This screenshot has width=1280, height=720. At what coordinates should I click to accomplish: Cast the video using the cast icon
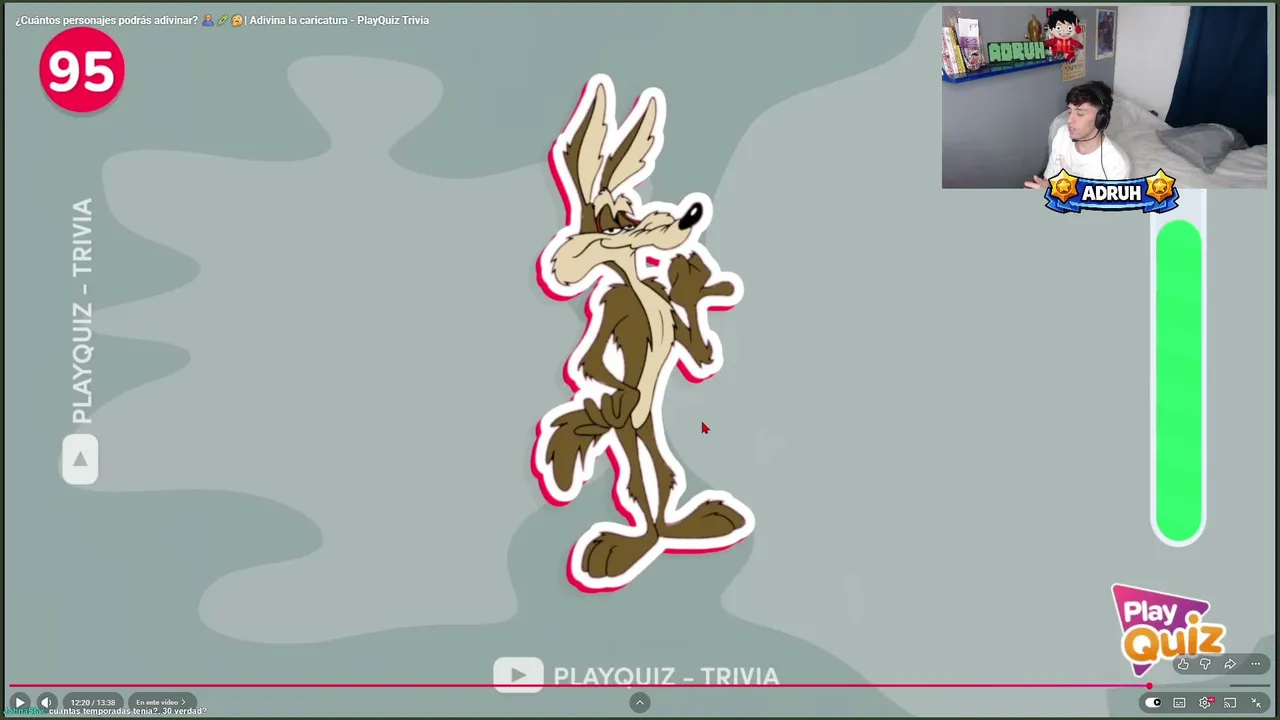(x=1231, y=703)
